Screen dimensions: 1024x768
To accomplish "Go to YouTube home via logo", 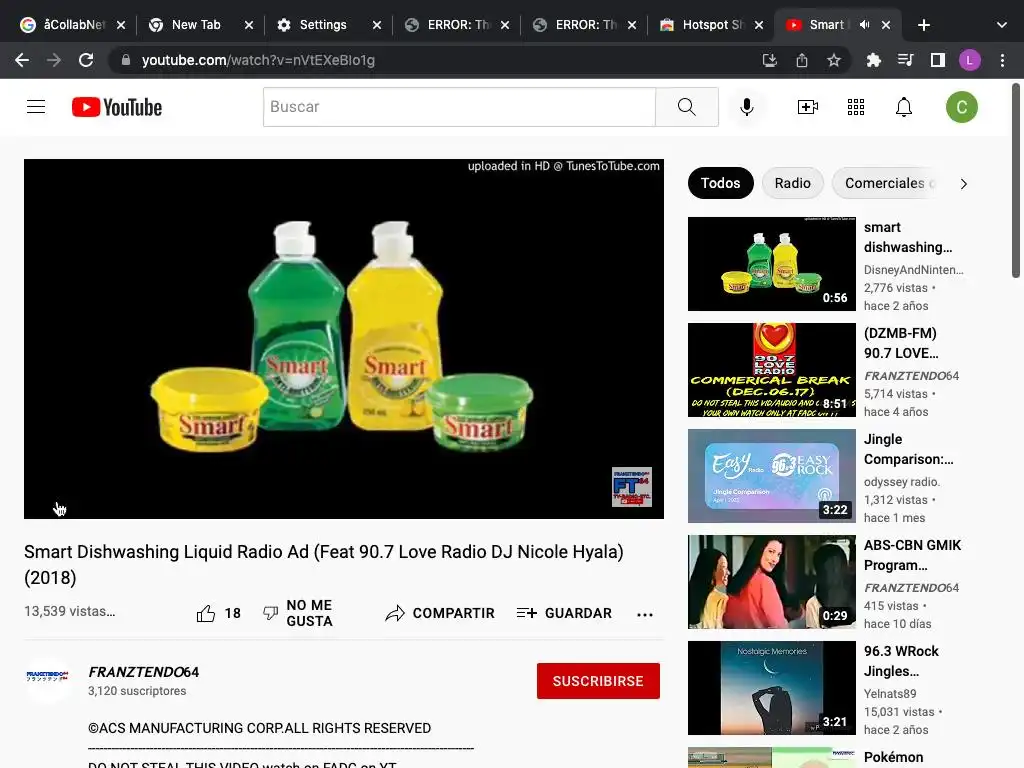I will 117,107.
